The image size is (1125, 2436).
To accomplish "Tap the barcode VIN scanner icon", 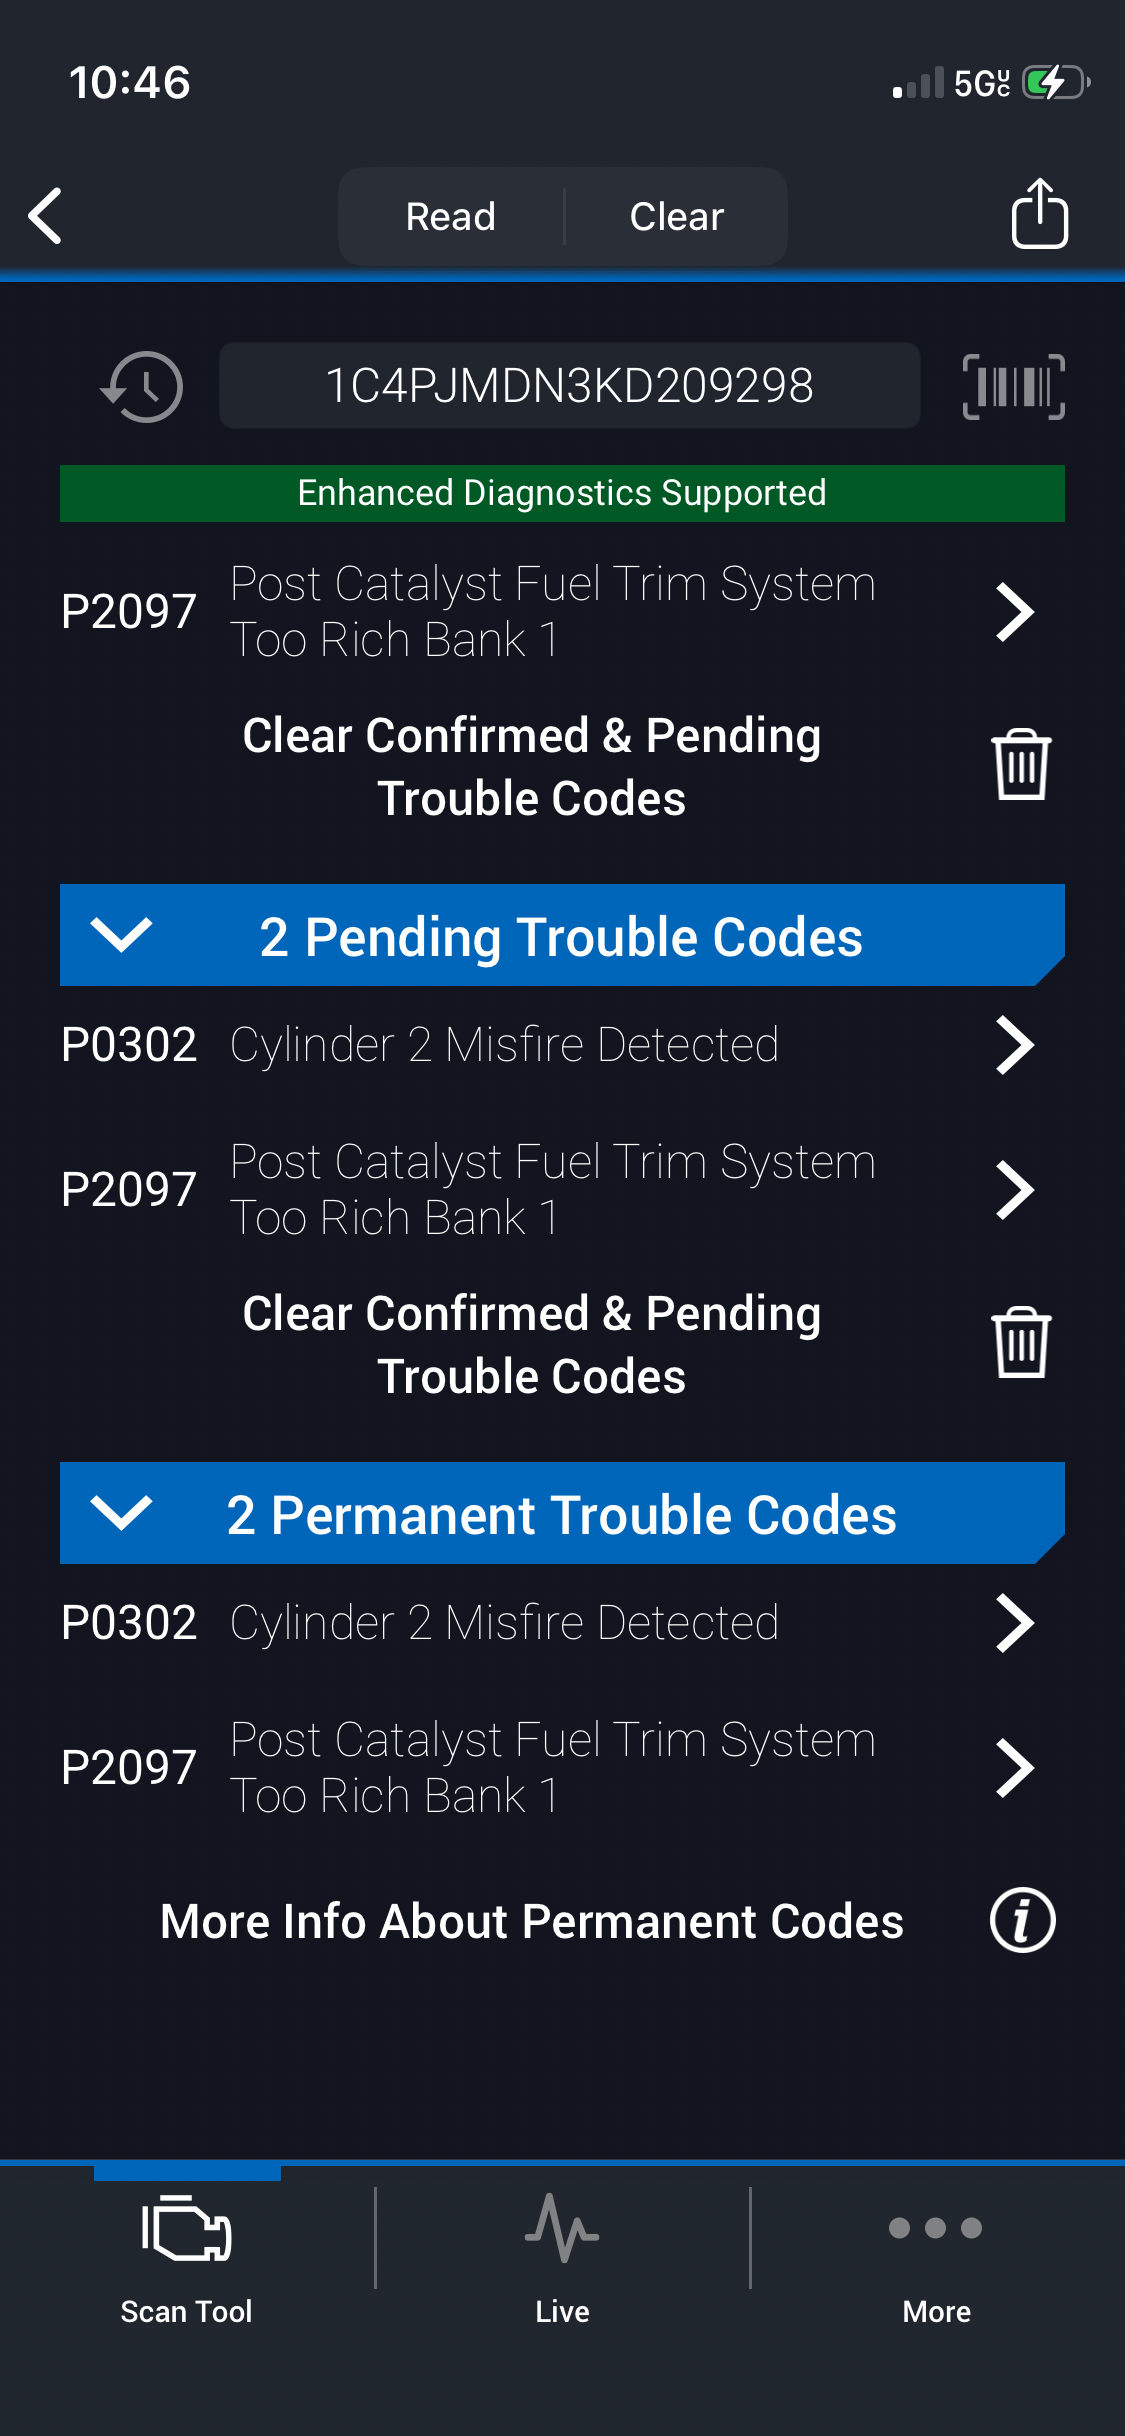I will (x=1013, y=387).
